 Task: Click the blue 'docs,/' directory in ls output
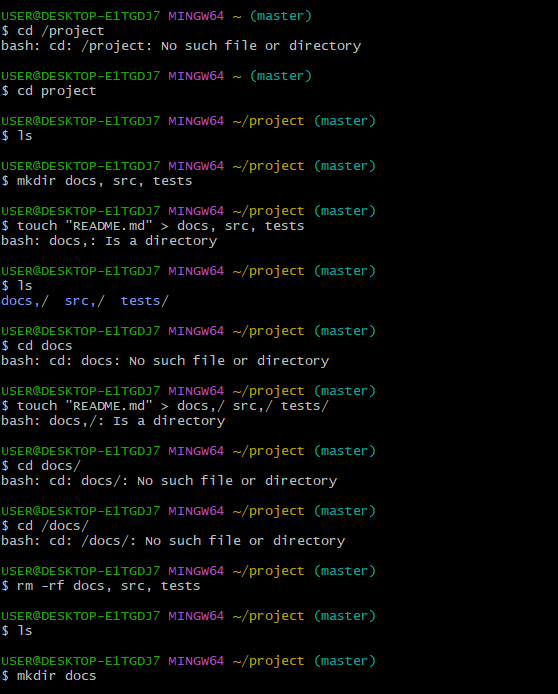(25, 301)
